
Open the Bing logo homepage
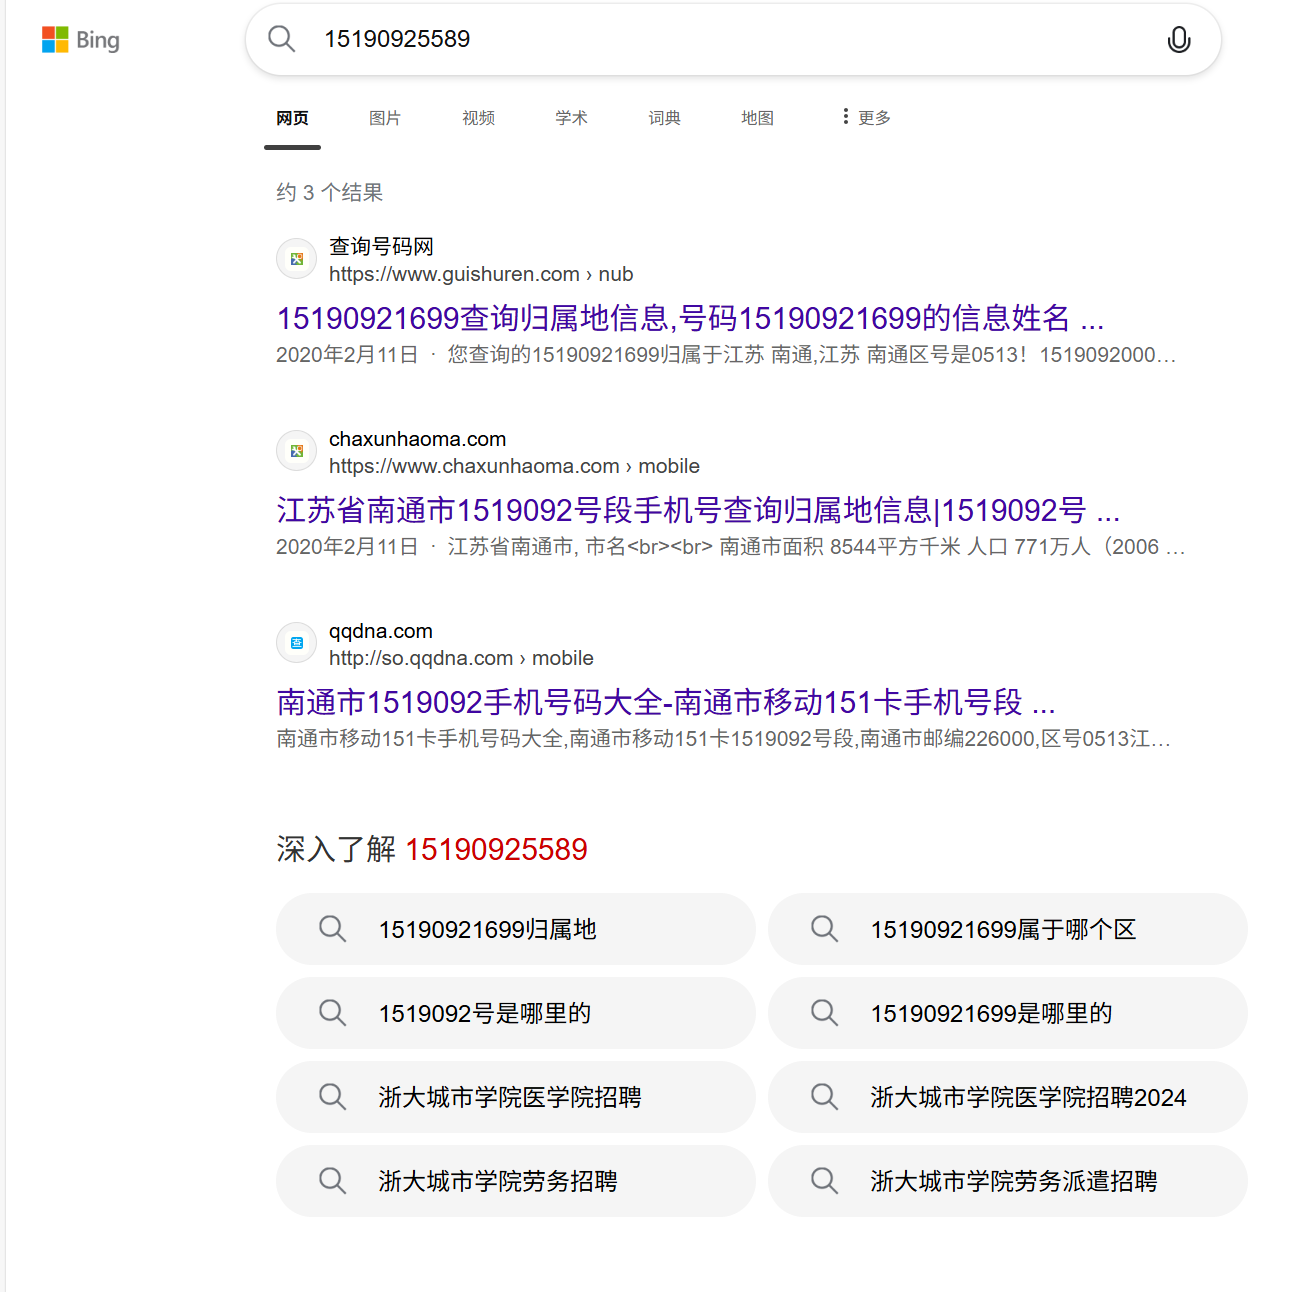[81, 40]
